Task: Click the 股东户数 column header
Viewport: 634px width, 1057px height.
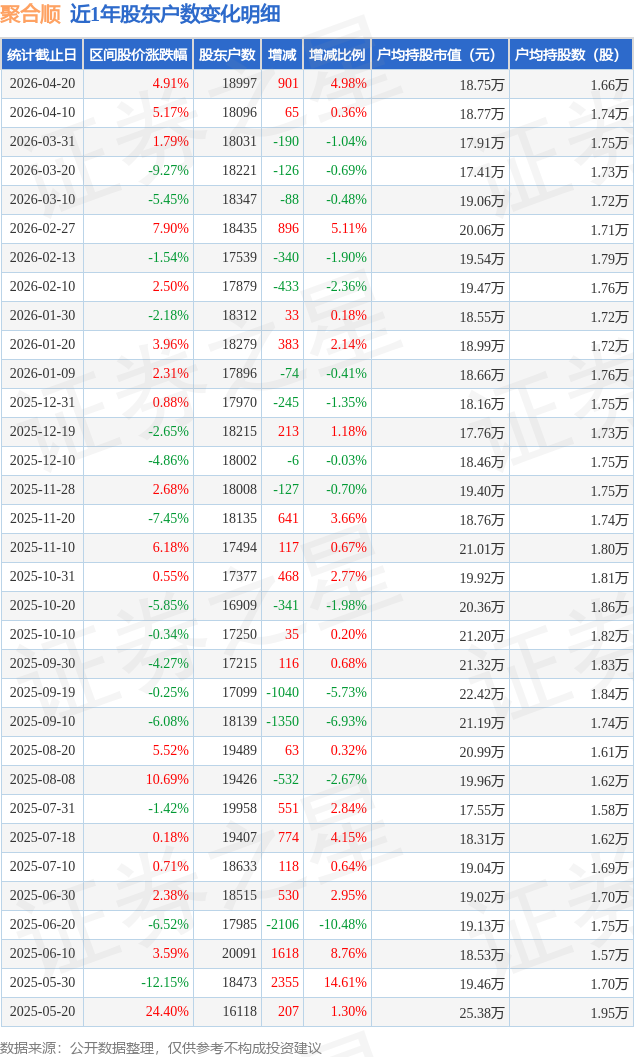Action: [227, 55]
